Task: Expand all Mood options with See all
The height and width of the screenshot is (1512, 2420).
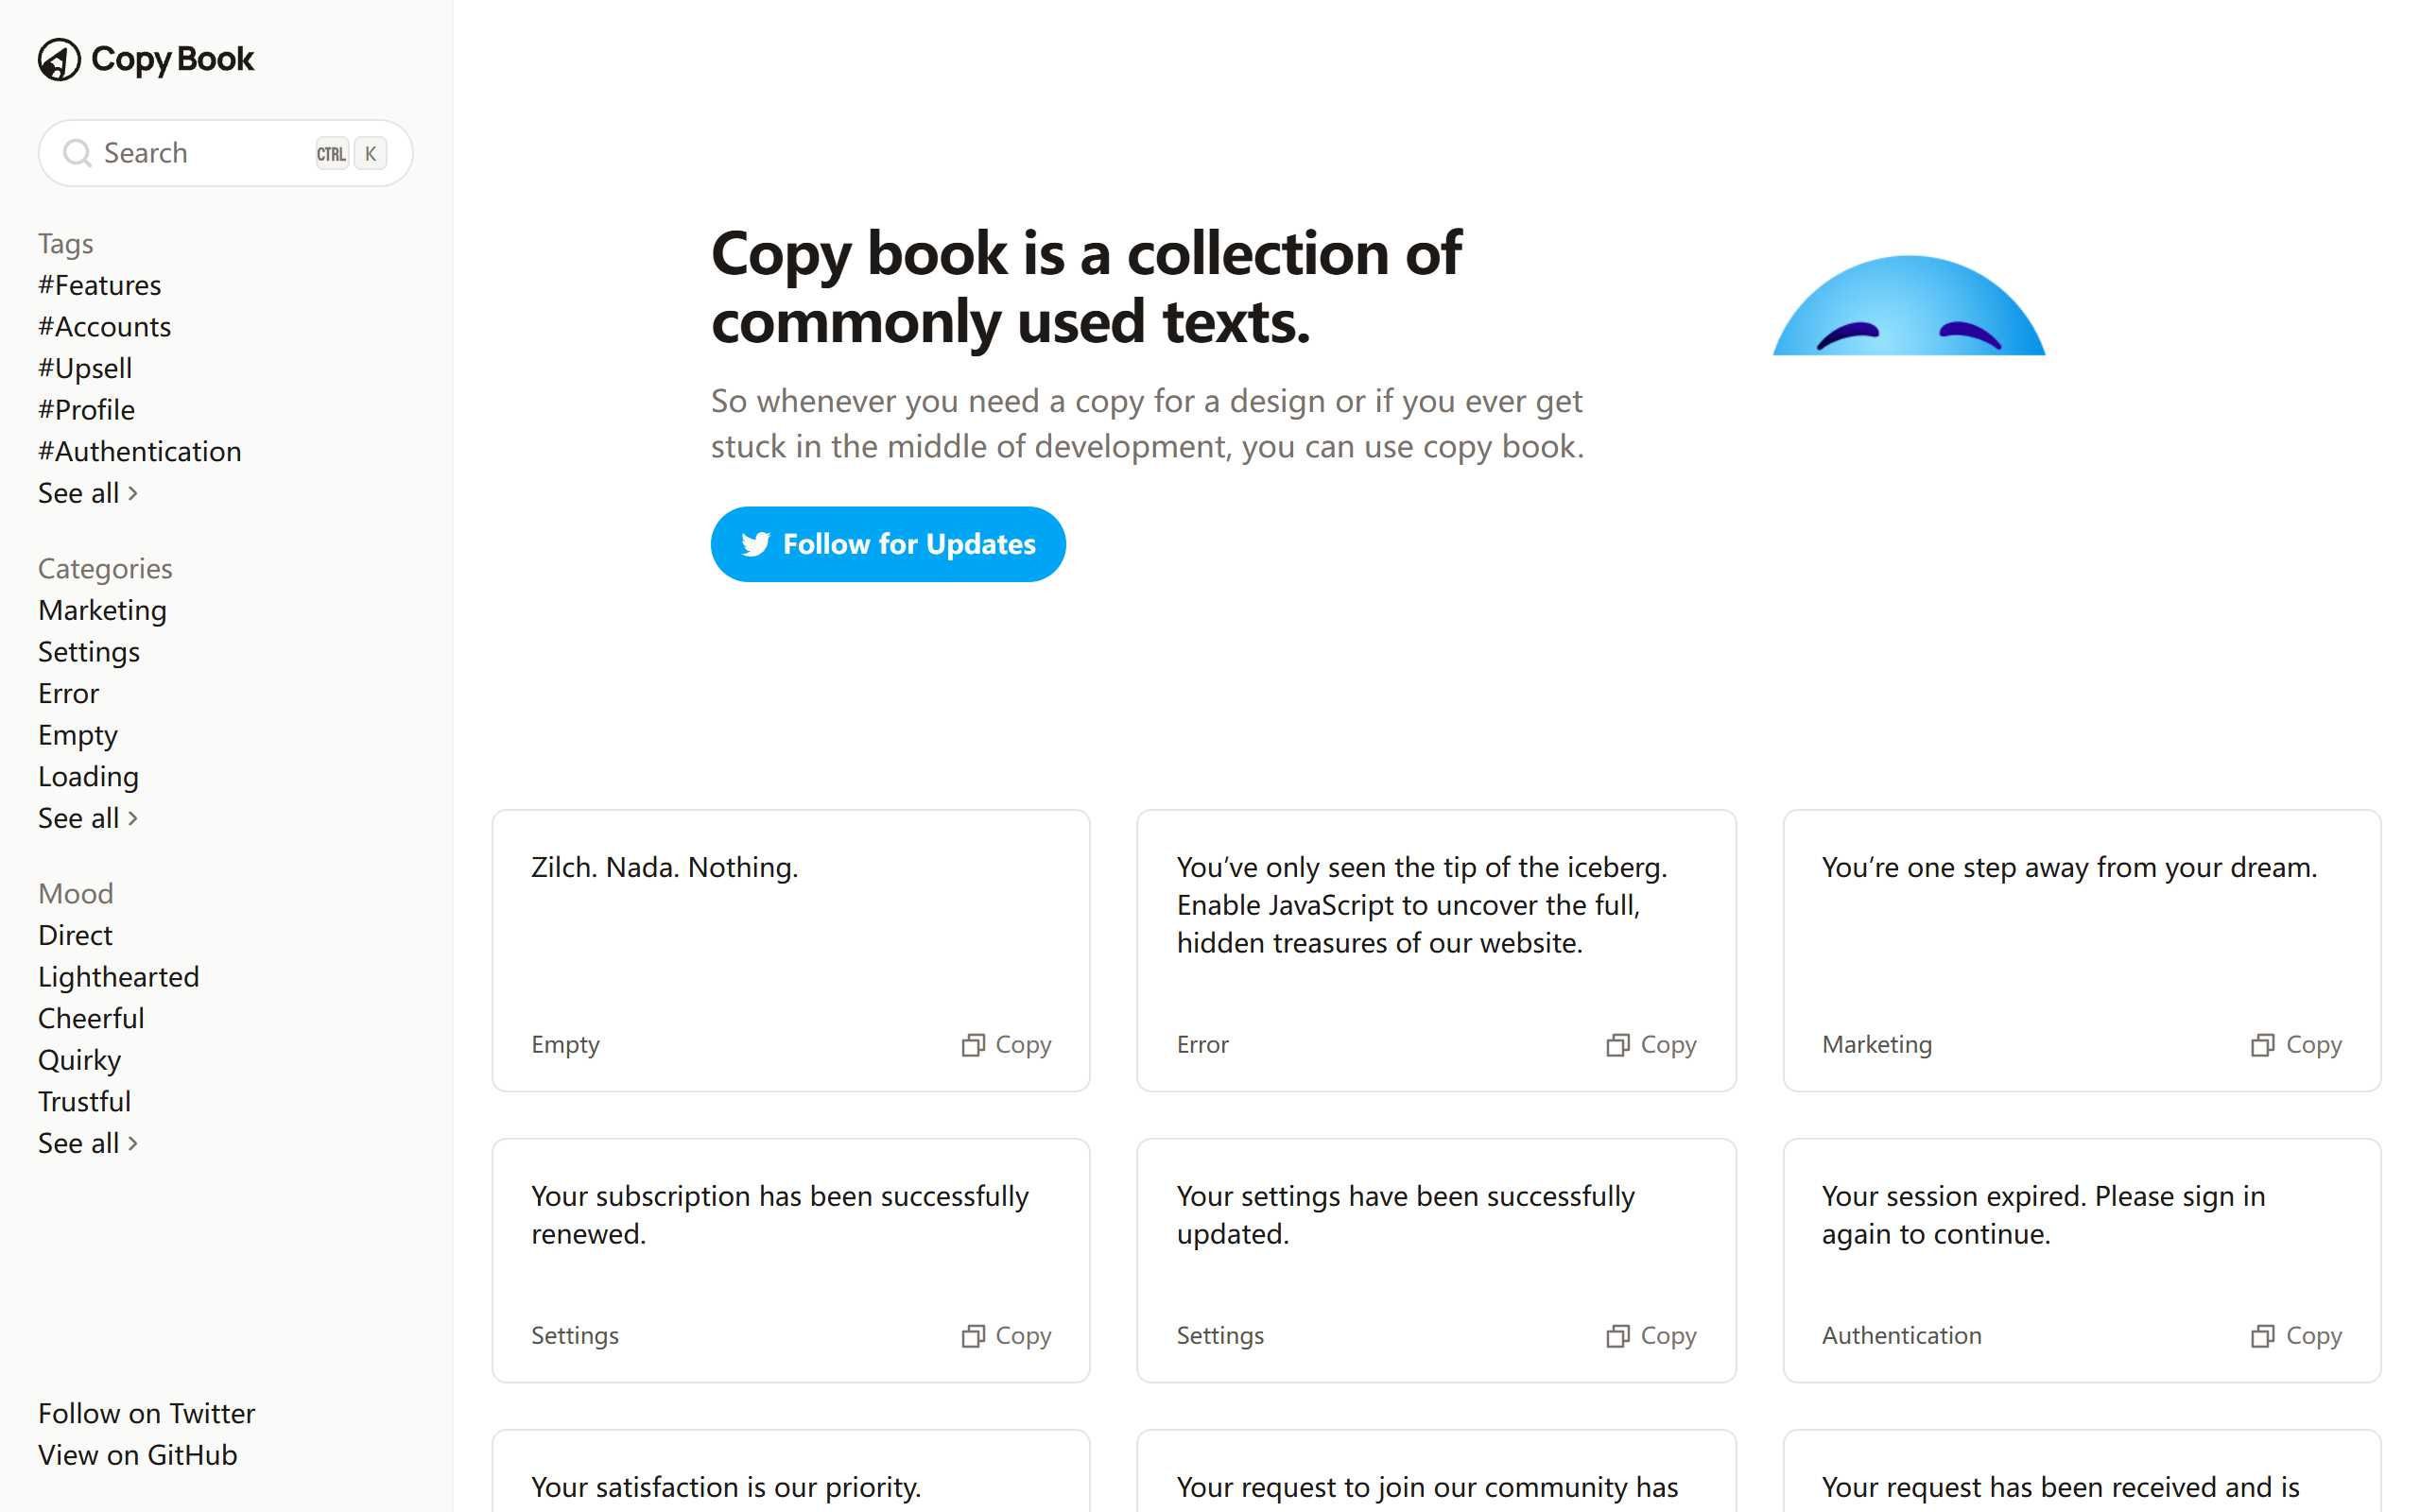Action: (88, 1143)
